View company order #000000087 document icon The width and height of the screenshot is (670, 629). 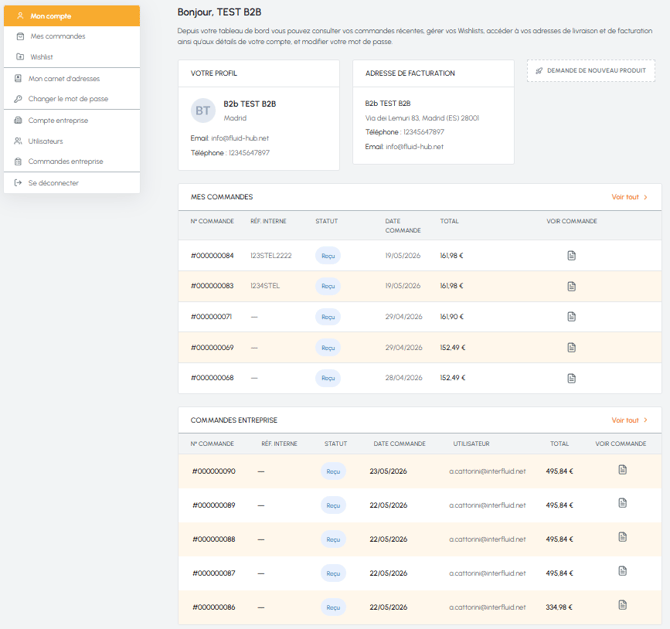click(x=623, y=571)
